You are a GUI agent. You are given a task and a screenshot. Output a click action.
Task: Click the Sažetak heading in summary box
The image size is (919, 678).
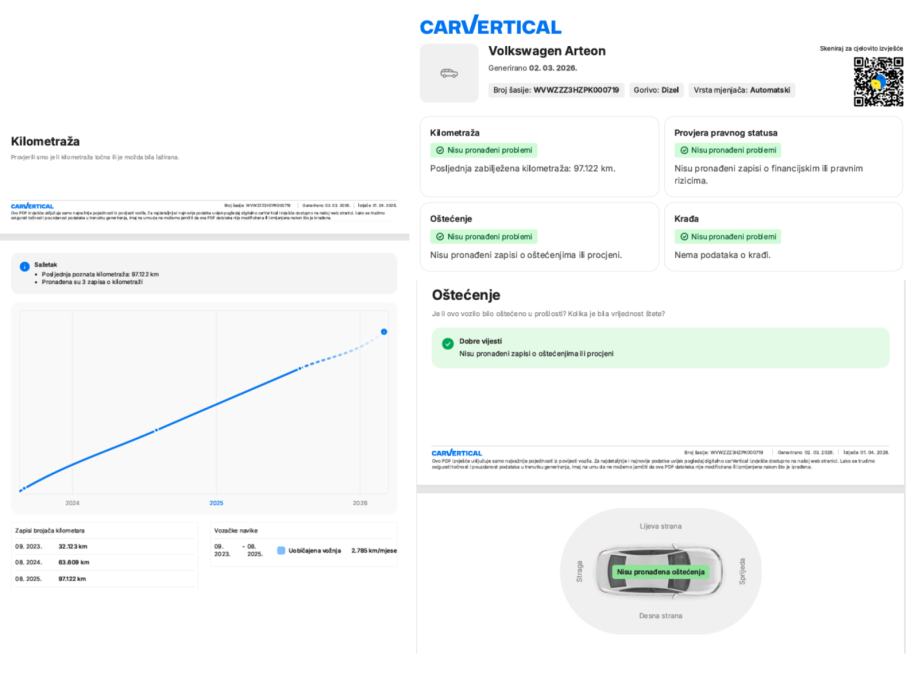coord(46,265)
